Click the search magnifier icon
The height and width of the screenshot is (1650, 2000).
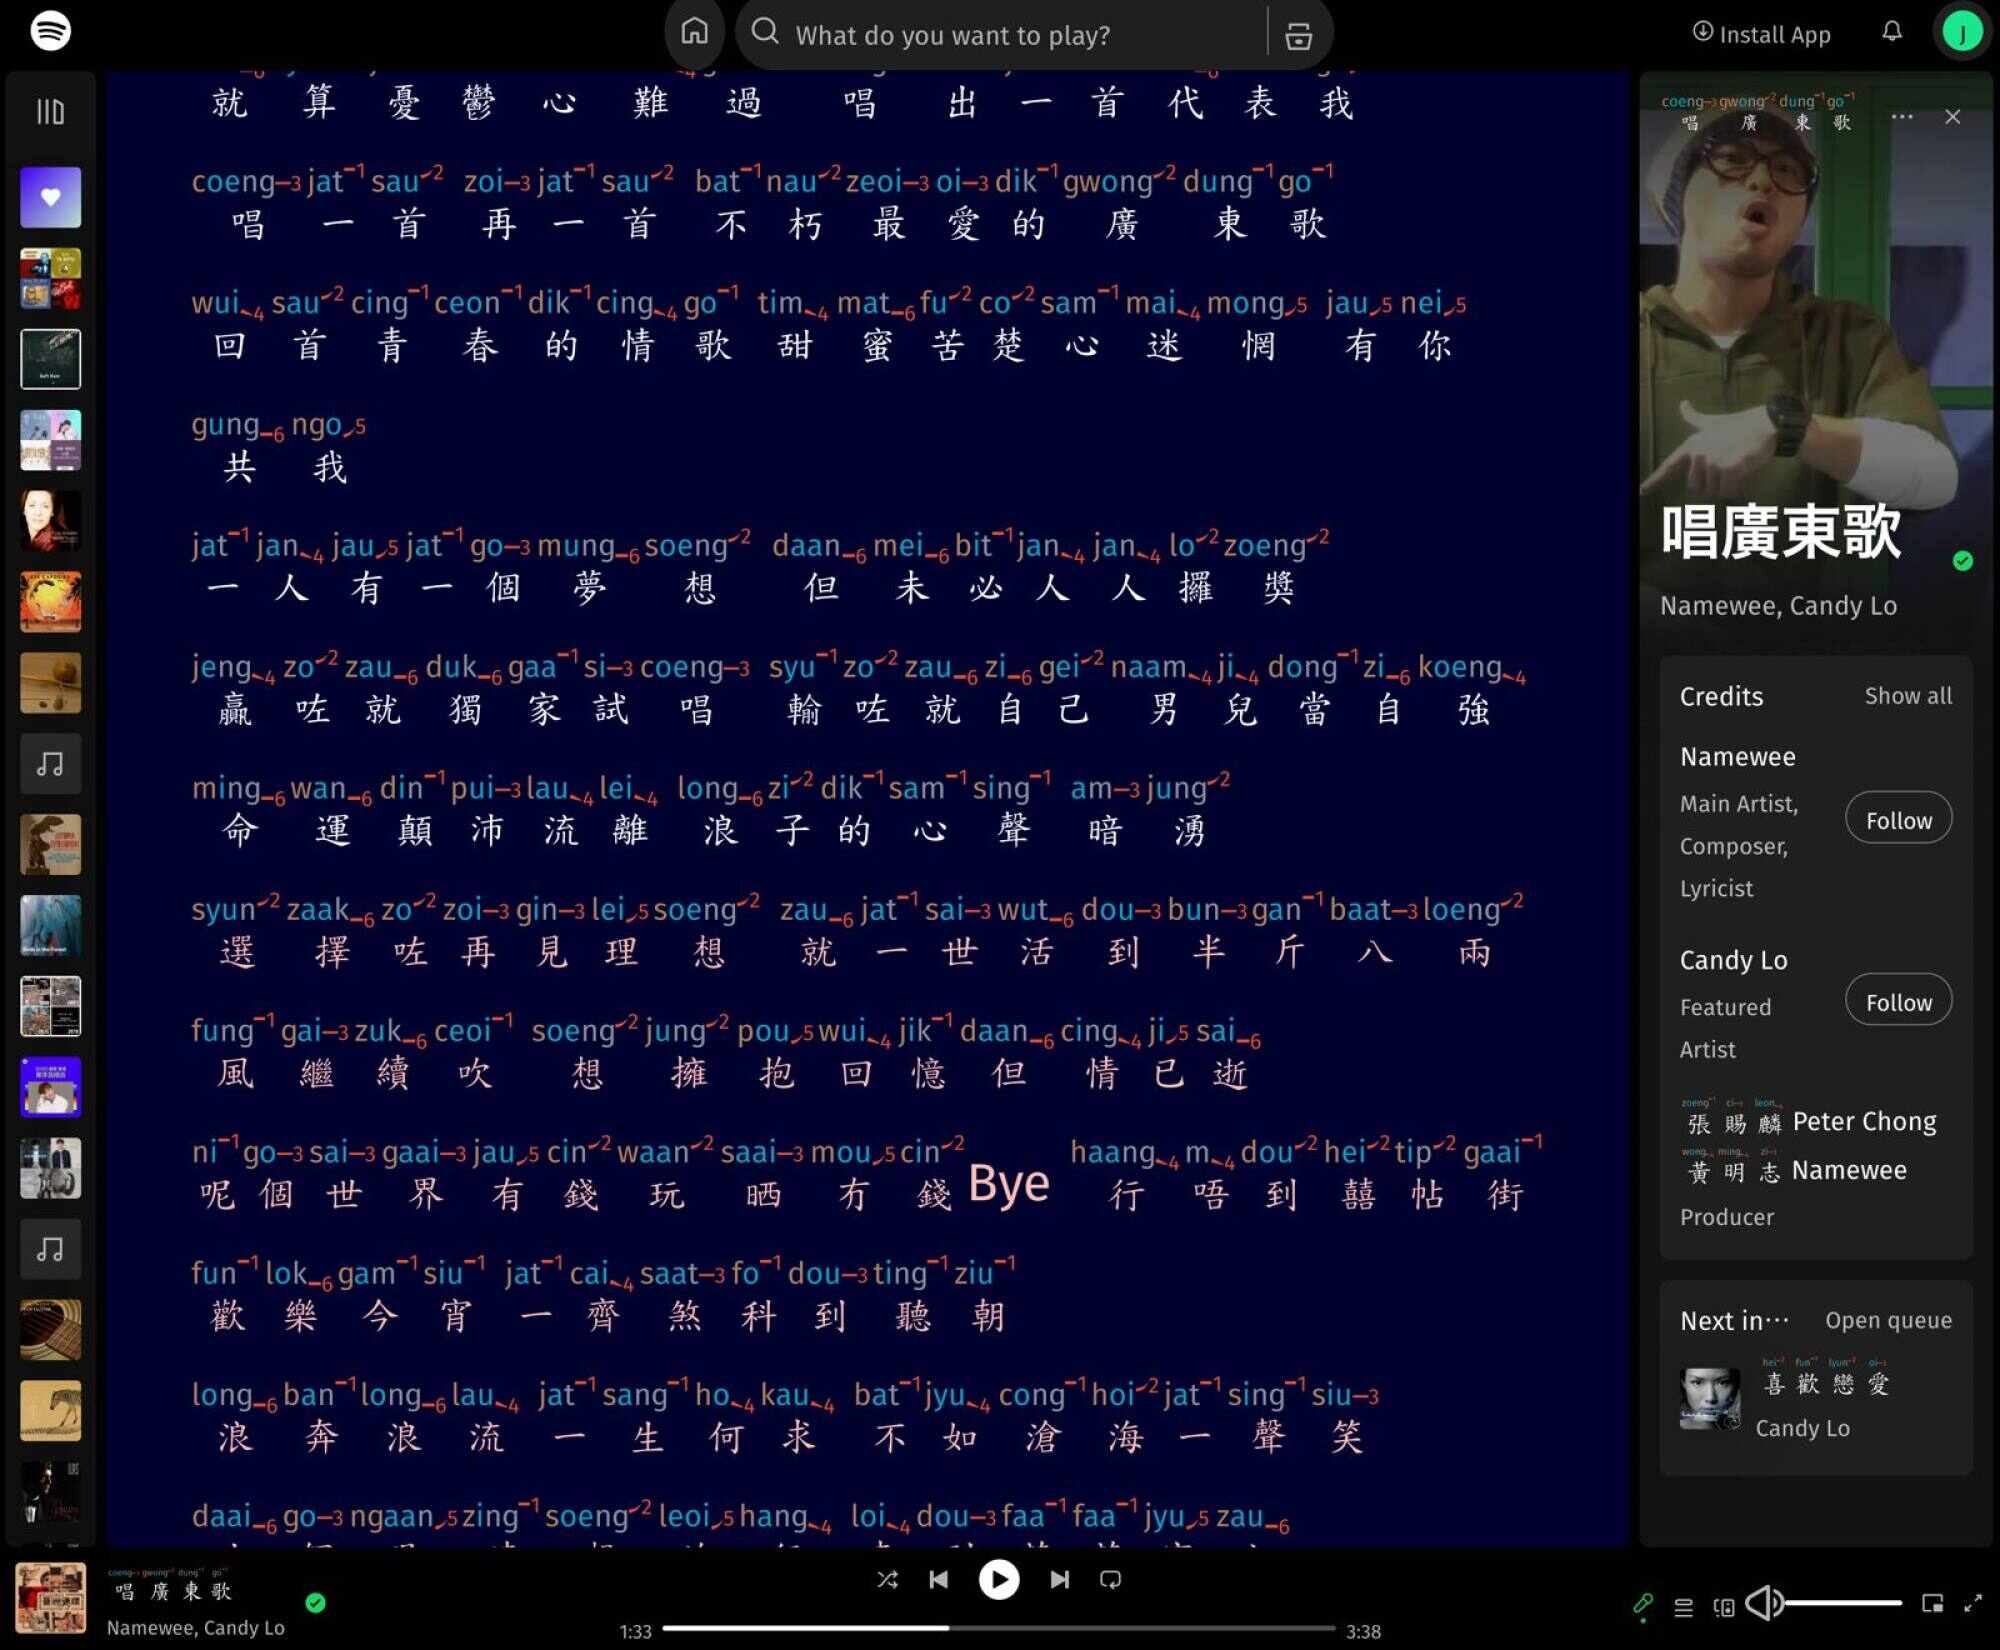point(765,32)
